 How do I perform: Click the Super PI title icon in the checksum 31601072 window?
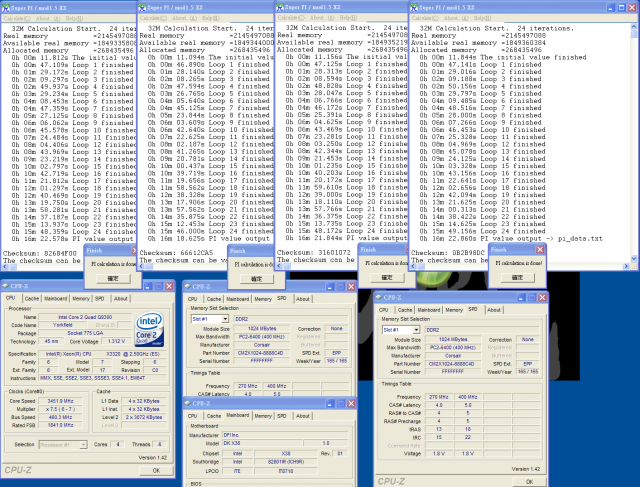coord(280,7)
